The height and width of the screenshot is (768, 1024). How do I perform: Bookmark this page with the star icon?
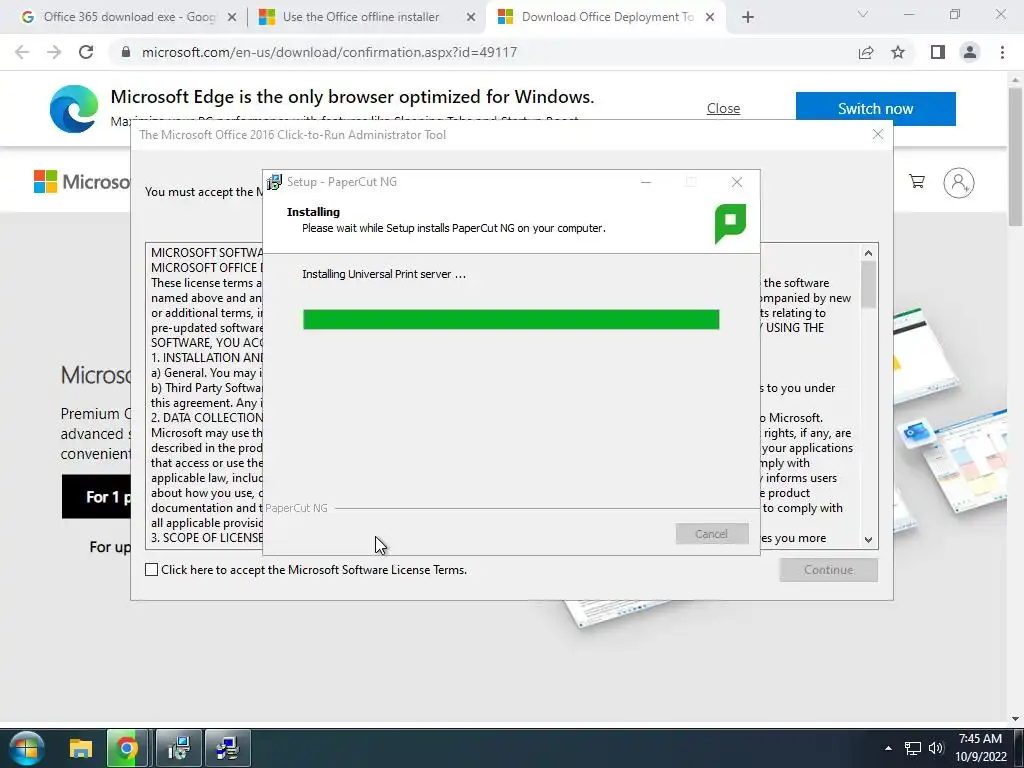898,52
